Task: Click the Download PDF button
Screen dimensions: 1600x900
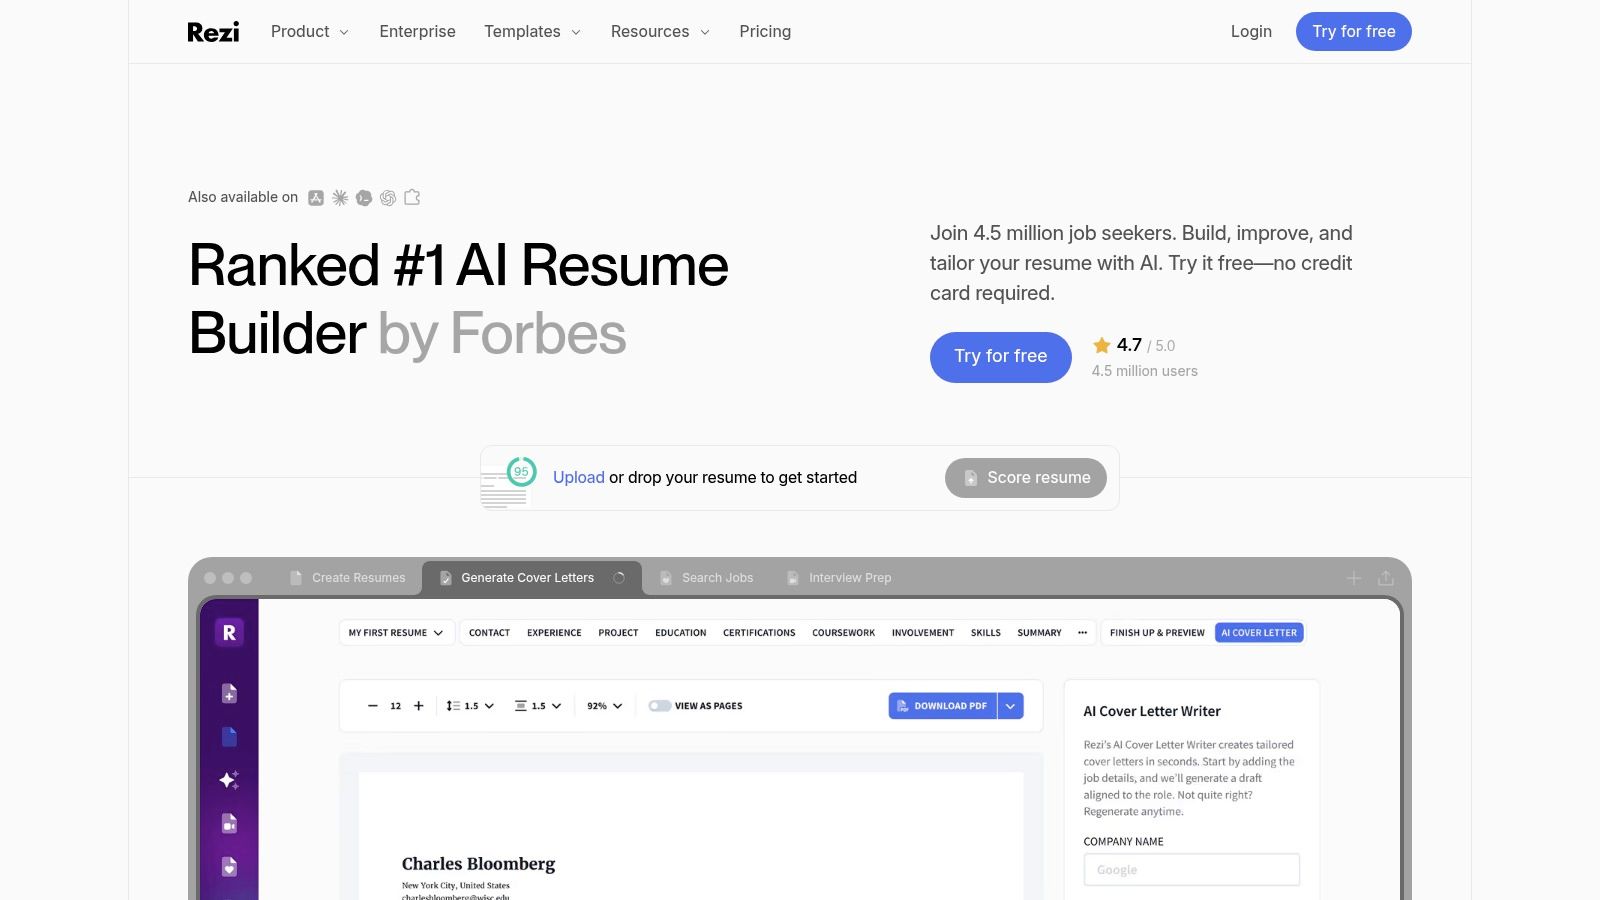Action: (943, 706)
